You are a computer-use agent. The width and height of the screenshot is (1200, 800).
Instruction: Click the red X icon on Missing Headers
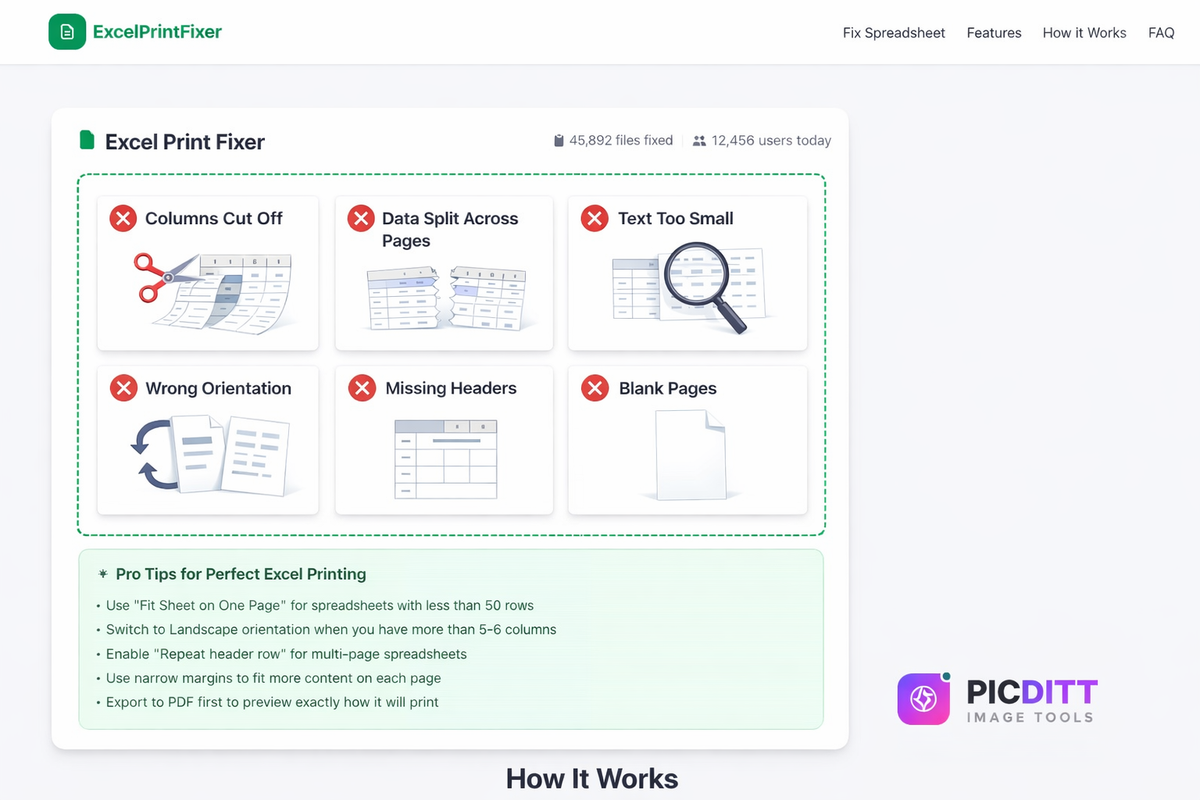click(361, 388)
